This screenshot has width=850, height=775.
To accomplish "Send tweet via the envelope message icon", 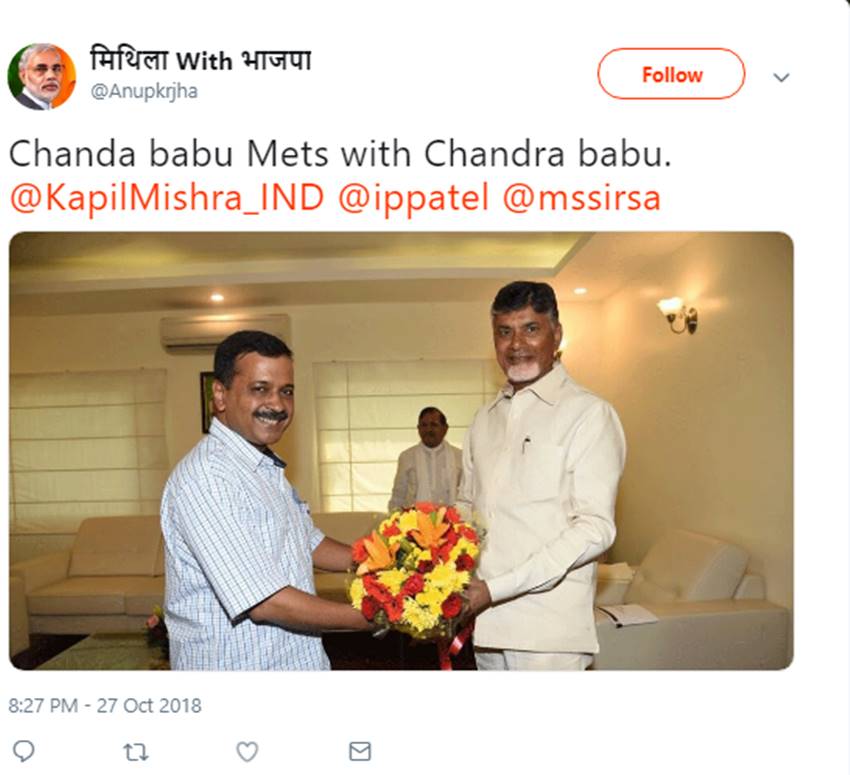I will point(360,750).
